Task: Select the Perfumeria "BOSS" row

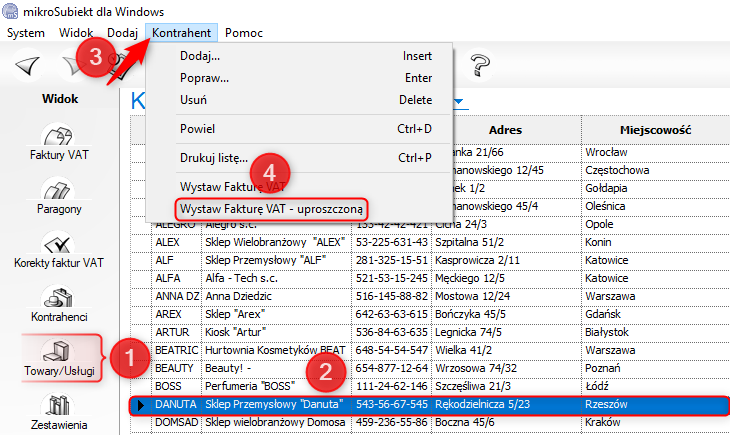Action: click(429, 386)
